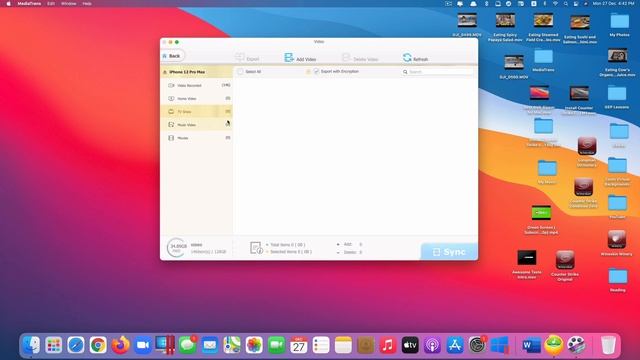Screen dimensions: 640x360
Task: Select the MediaTrans folder on desktop
Action: 543,60
